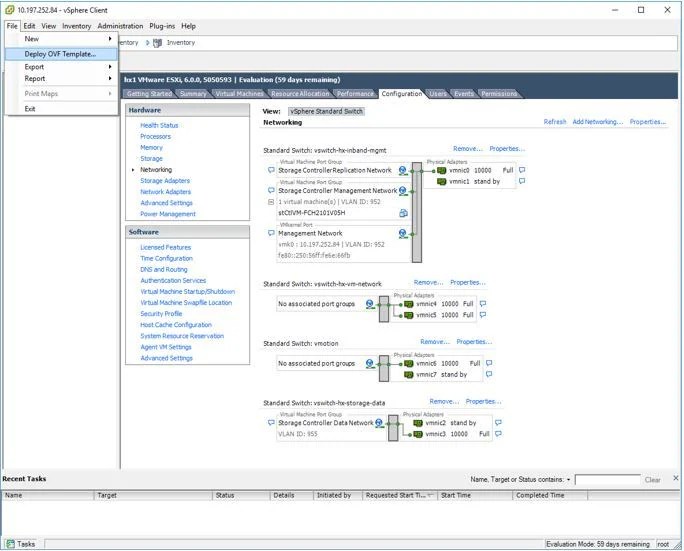Open the Edit menu

29,26
